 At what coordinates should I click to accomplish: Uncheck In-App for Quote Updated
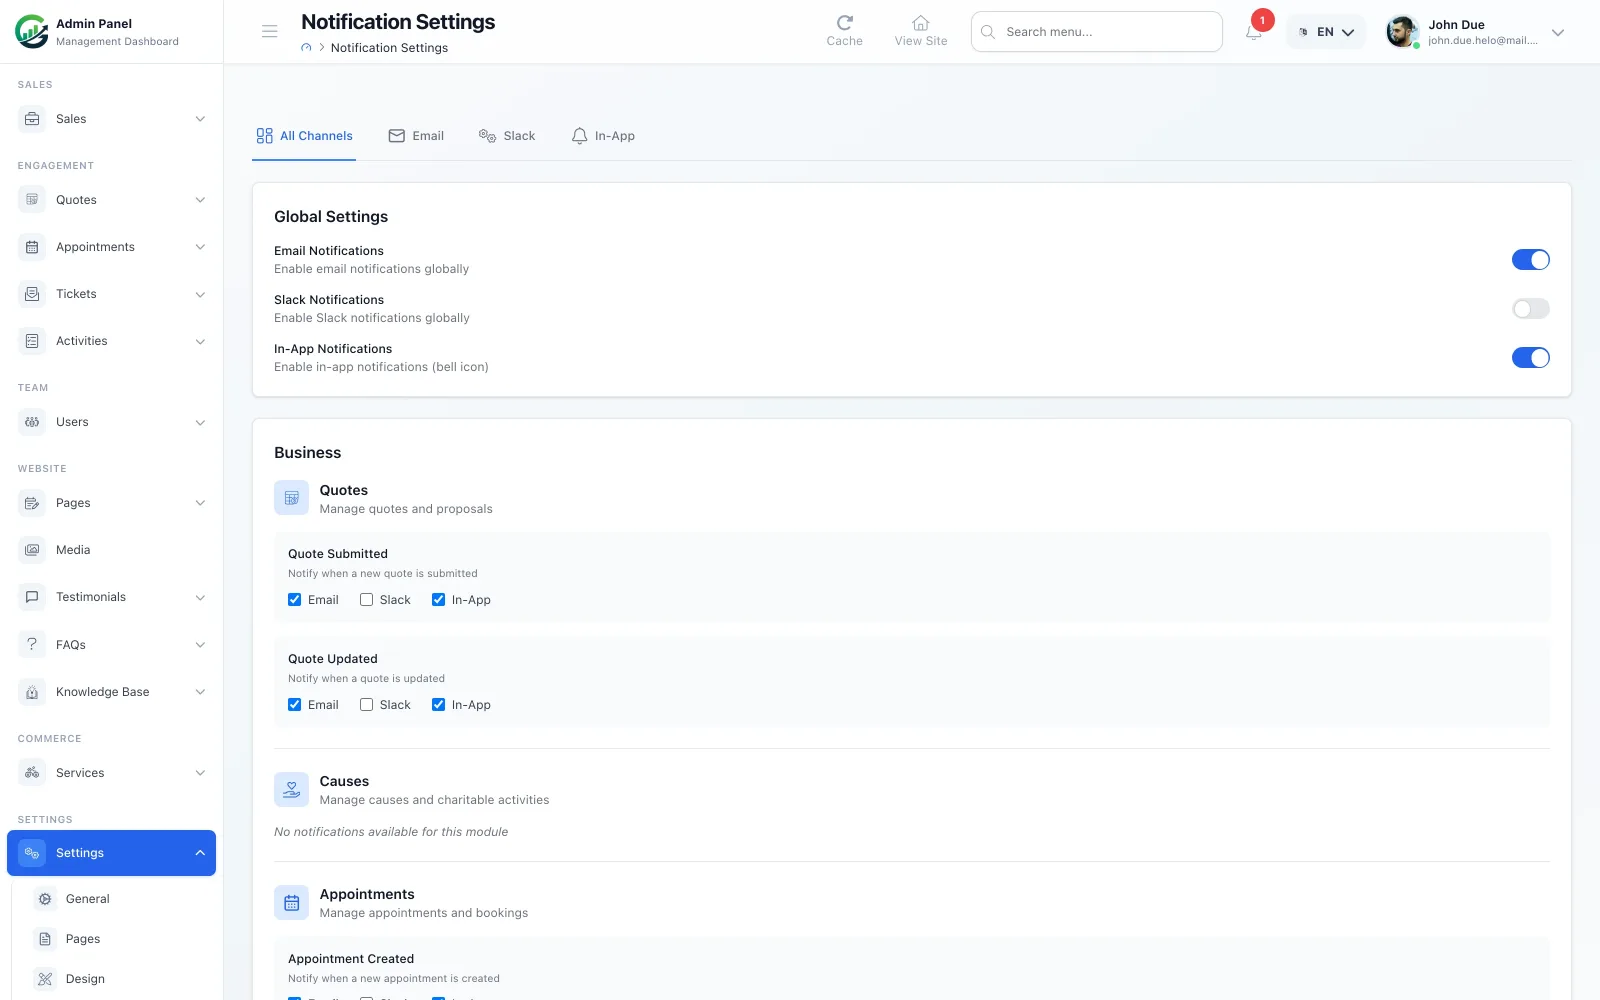click(438, 705)
